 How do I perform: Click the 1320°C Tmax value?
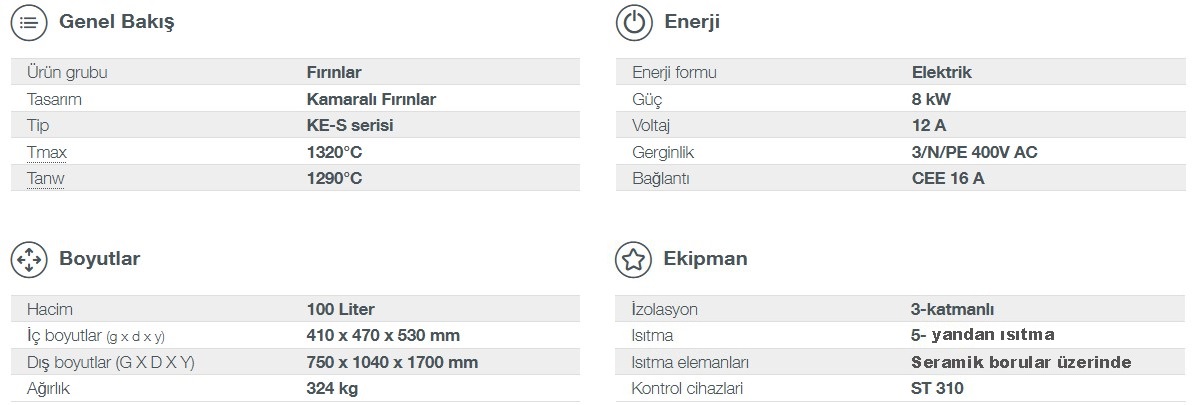tap(334, 152)
